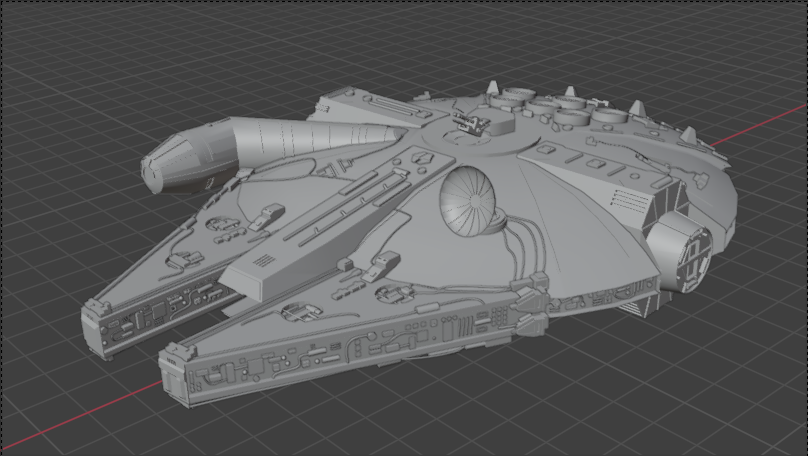Click the quad laser turret atop the hull

[469, 124]
